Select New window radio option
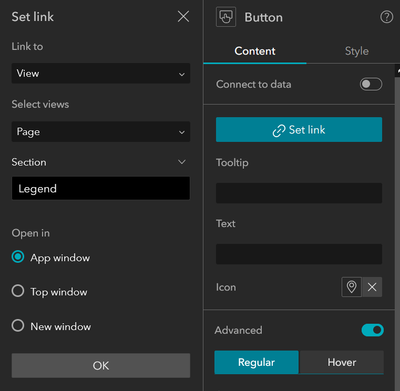The height and width of the screenshot is (391, 400). click(18, 326)
